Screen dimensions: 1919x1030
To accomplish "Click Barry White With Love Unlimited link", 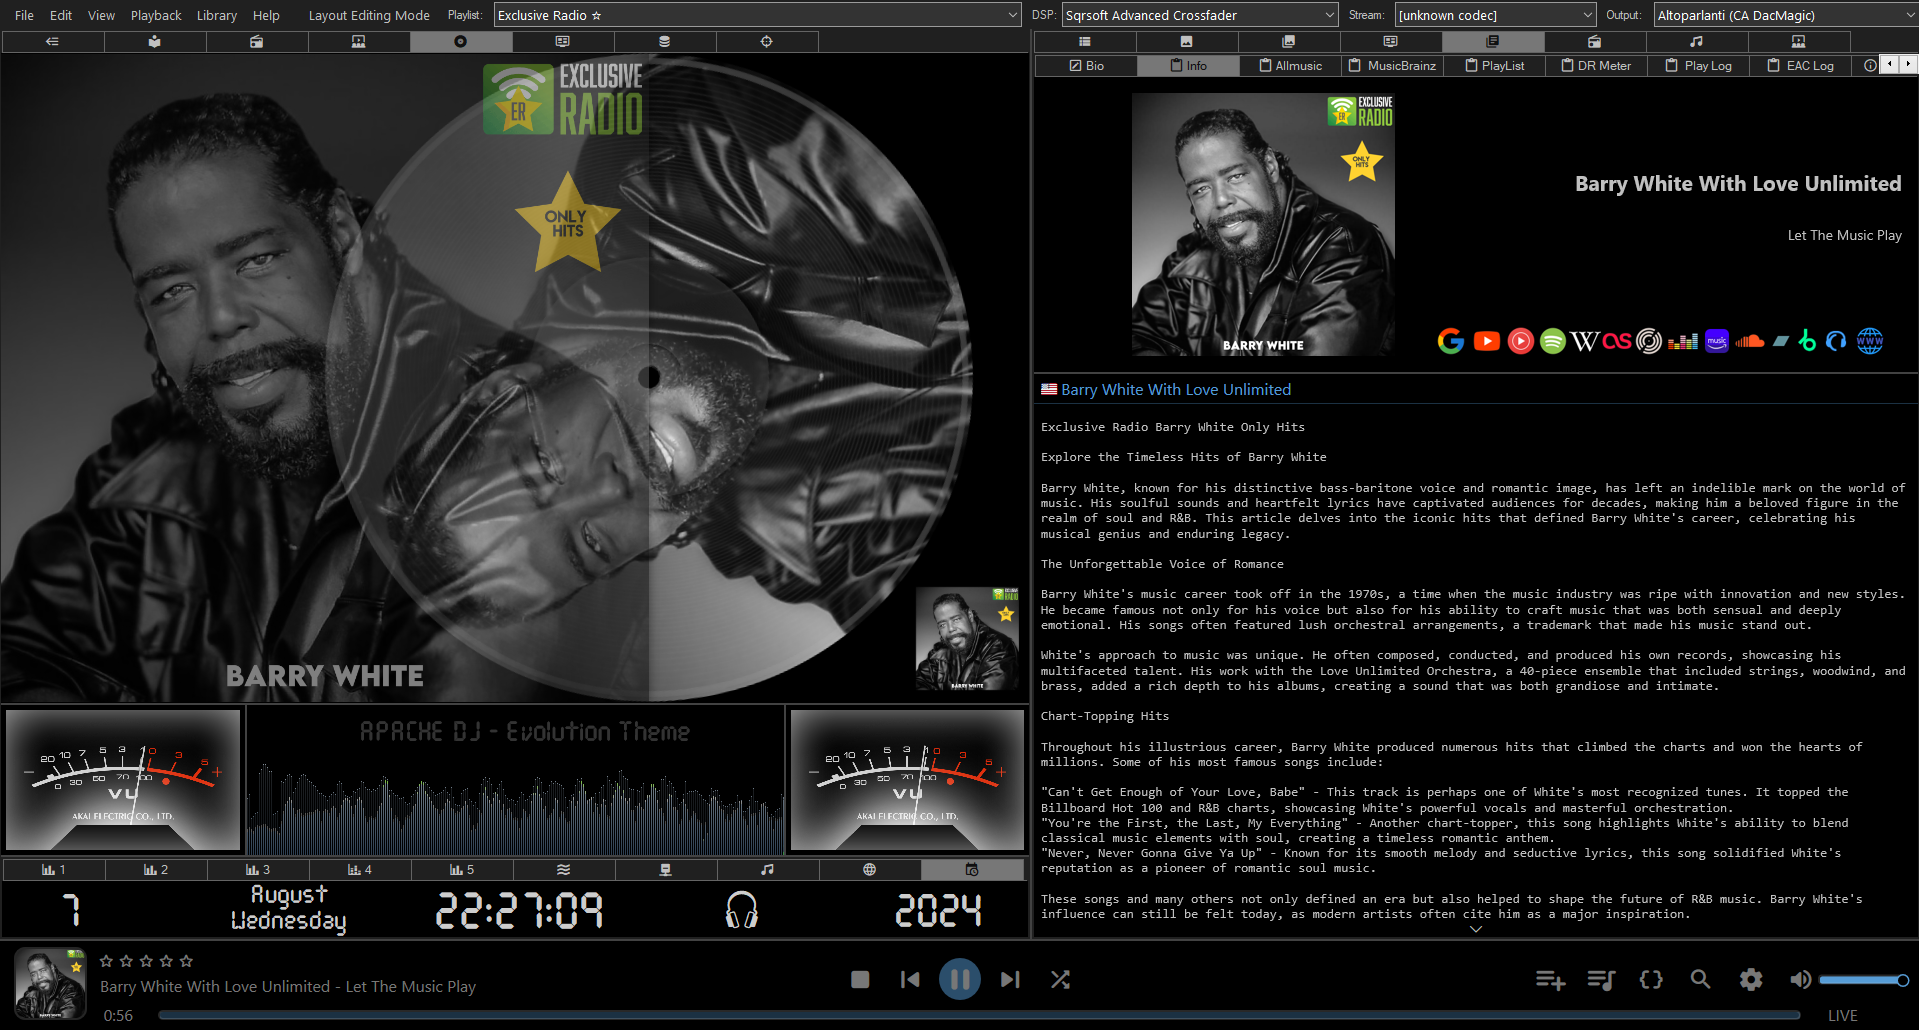I will click(x=1176, y=390).
